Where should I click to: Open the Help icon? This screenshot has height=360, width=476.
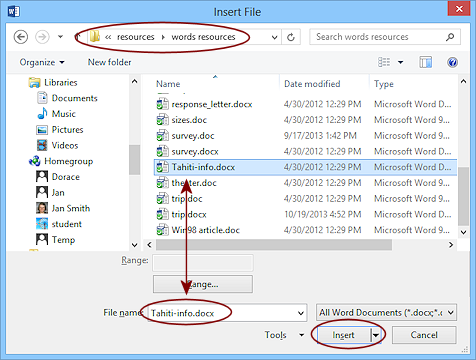[452, 62]
